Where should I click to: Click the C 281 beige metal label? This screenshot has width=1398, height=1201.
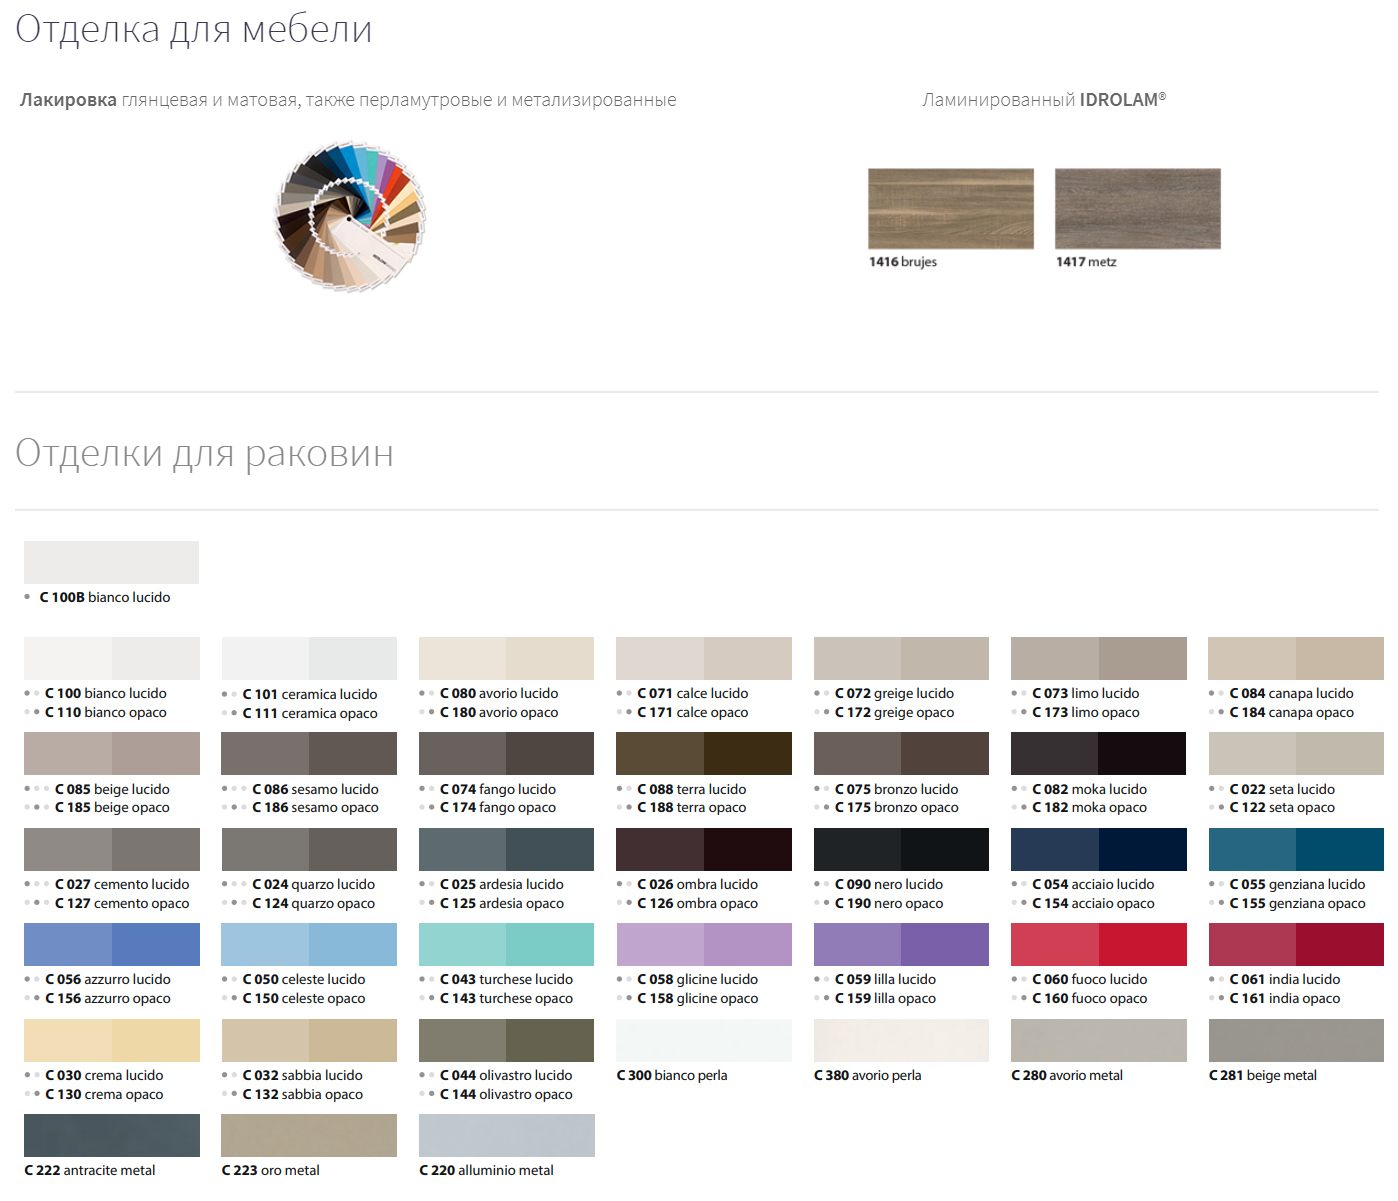(1262, 1075)
